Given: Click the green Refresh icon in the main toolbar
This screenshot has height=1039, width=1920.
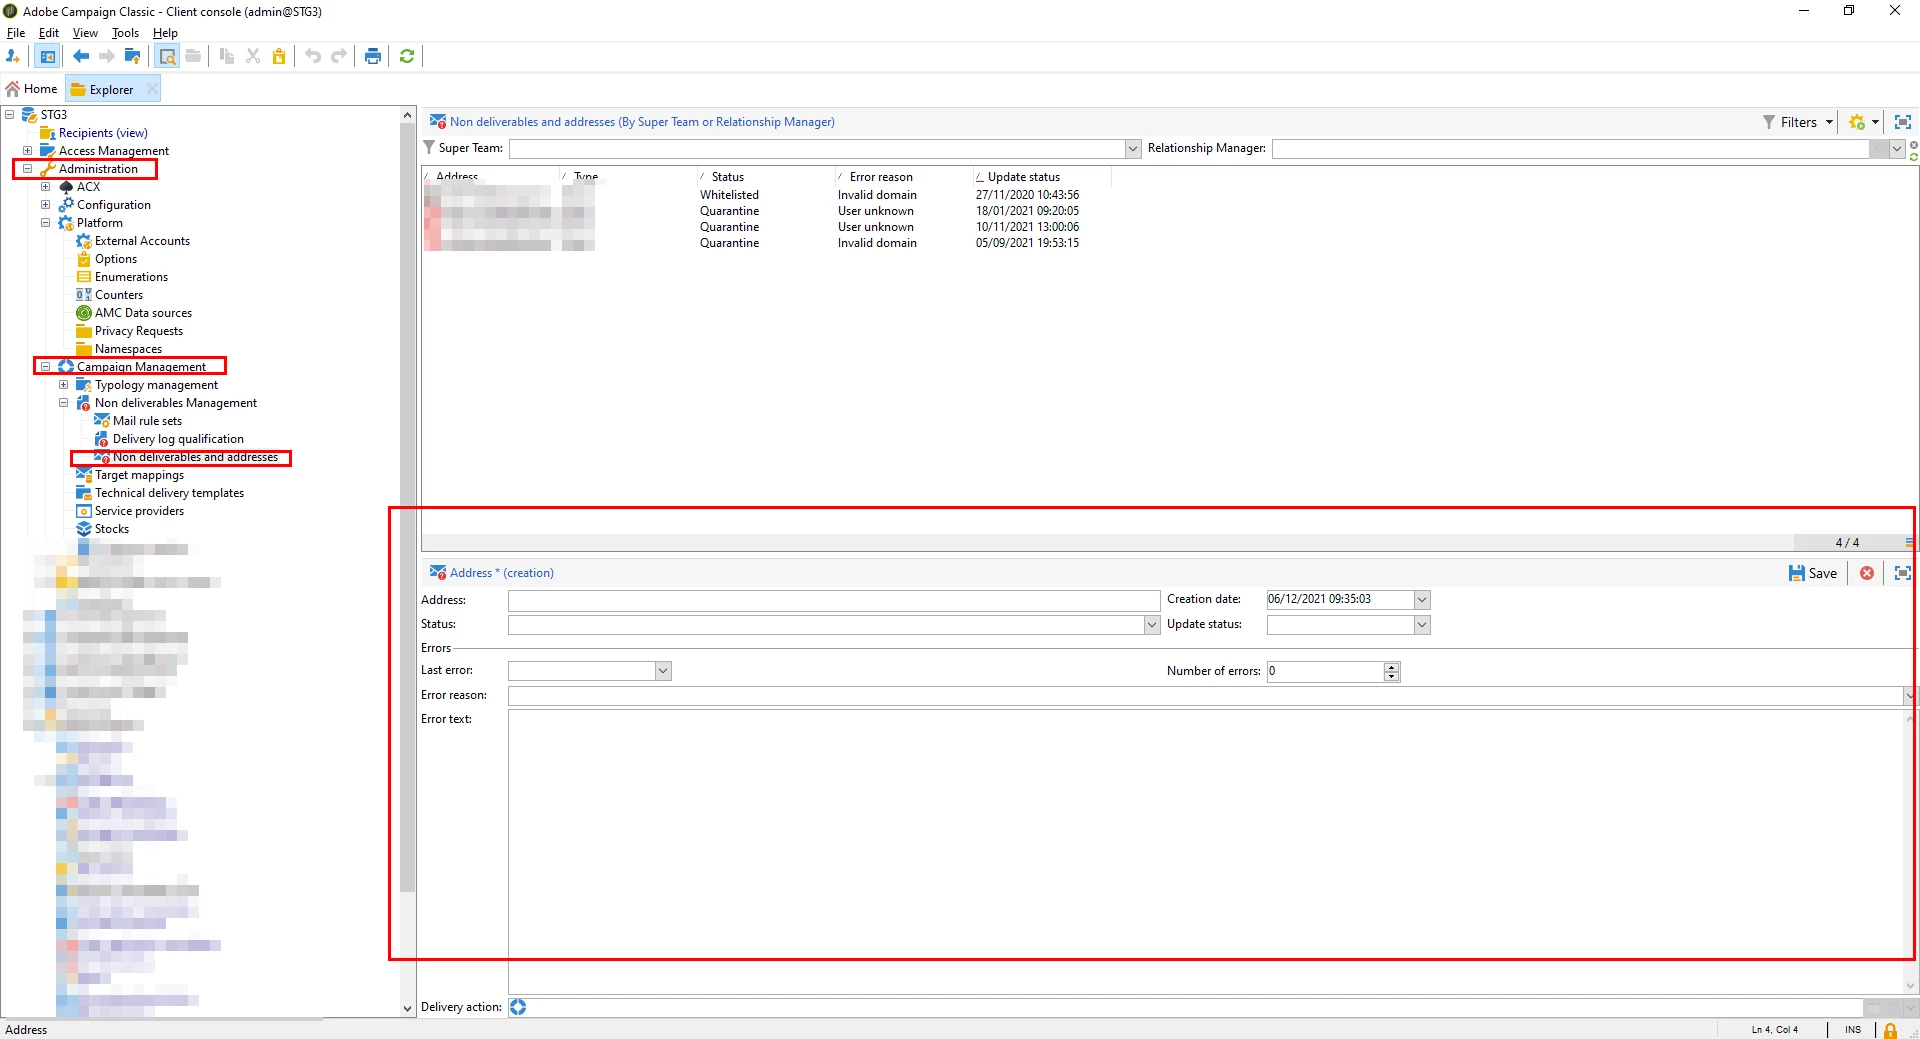Looking at the screenshot, I should coord(407,56).
